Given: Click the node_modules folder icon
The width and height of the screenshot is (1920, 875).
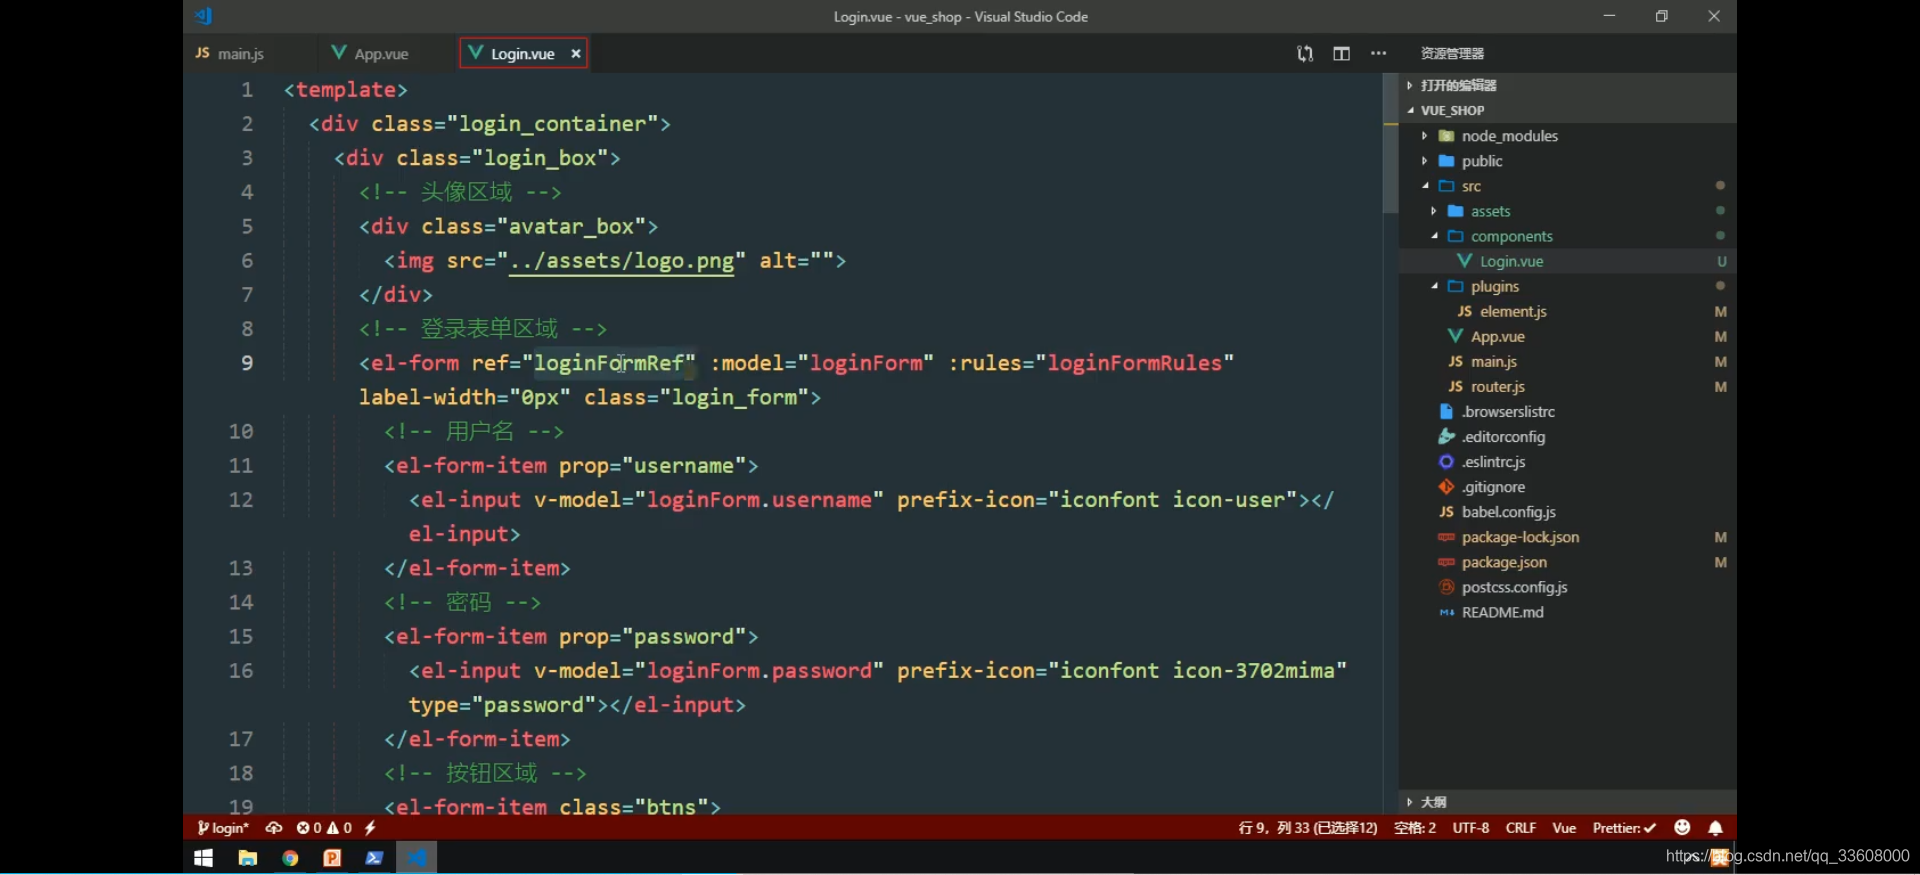Looking at the screenshot, I should coord(1446,136).
